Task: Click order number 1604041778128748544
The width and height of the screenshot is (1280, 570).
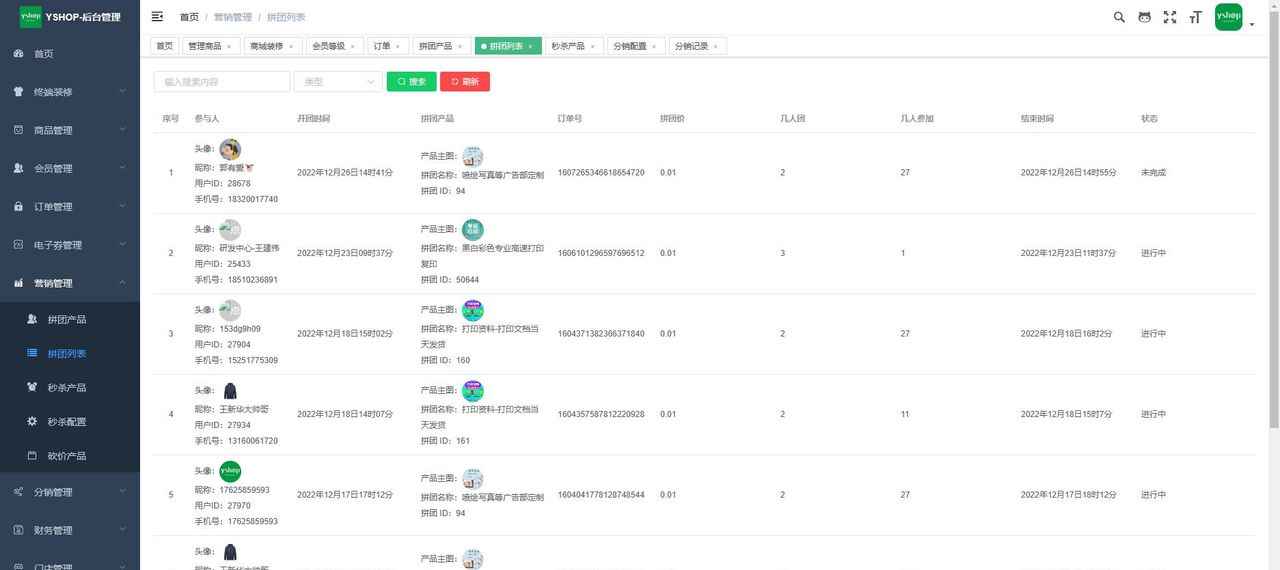Action: tap(601, 495)
